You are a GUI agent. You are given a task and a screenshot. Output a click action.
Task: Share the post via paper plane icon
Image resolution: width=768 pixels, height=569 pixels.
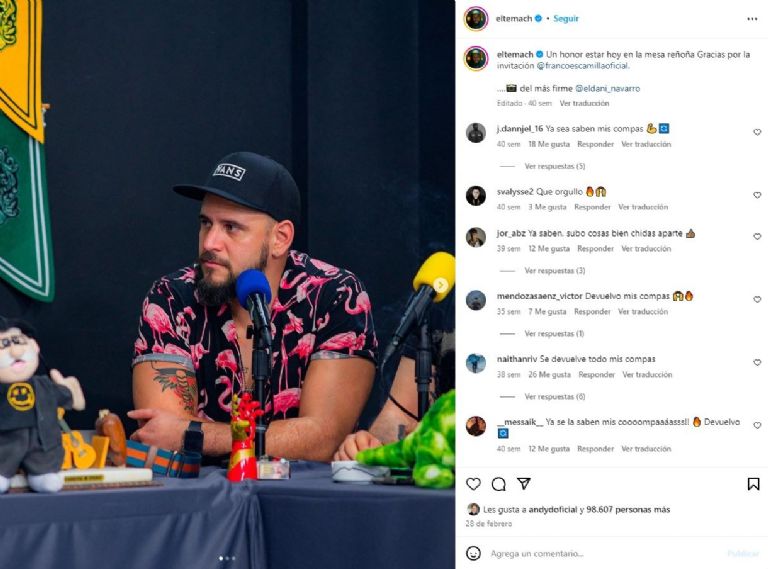(x=524, y=484)
